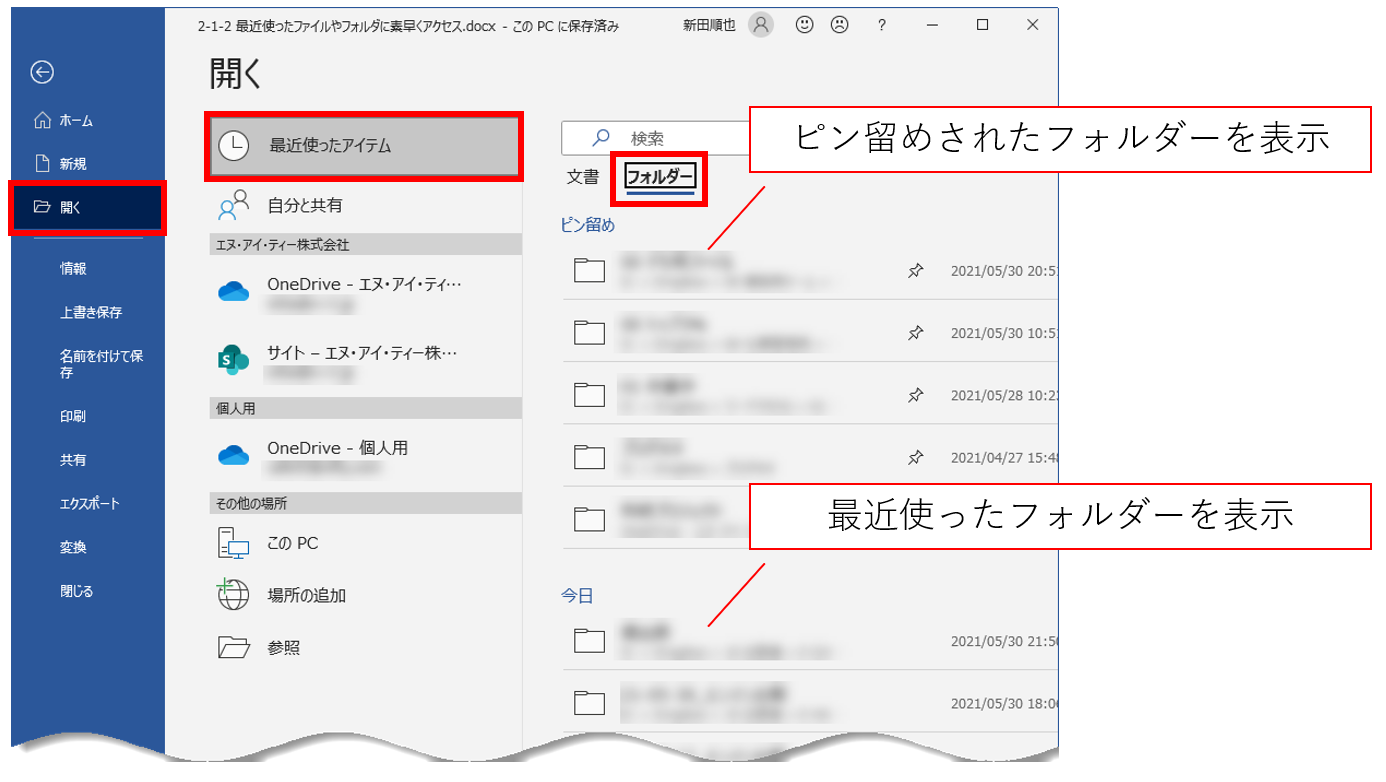Open 自分と共有 shared files
Viewport: 1386px width, 782px height.
(304, 205)
